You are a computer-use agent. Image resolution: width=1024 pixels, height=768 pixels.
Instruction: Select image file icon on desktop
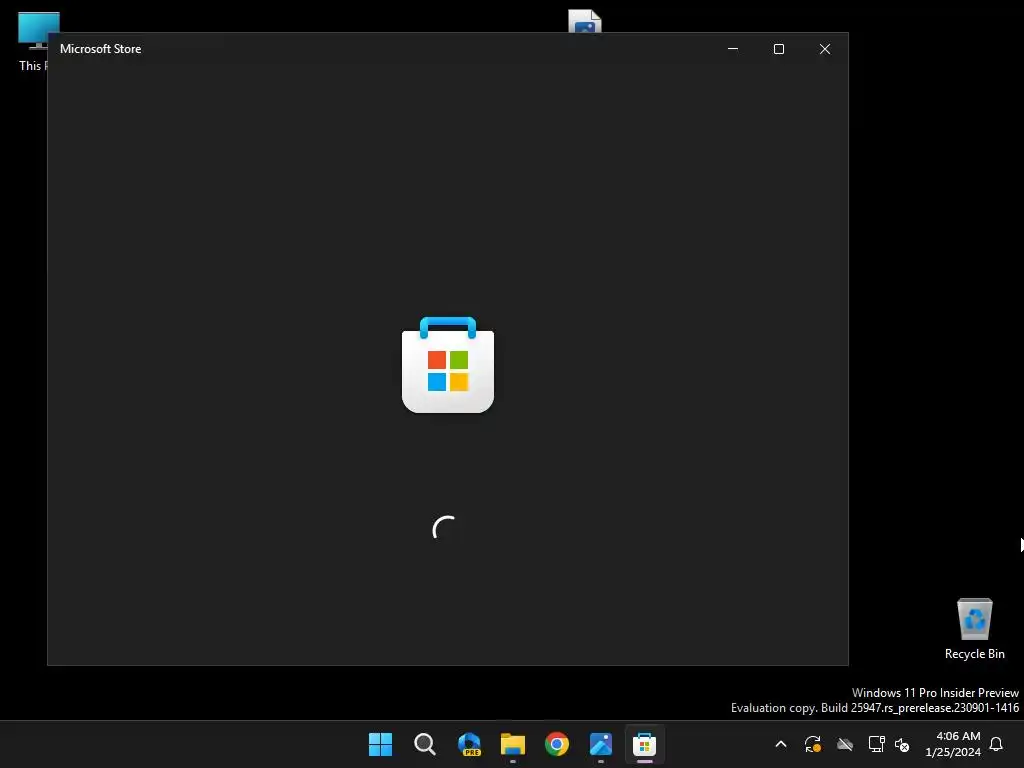(x=584, y=21)
